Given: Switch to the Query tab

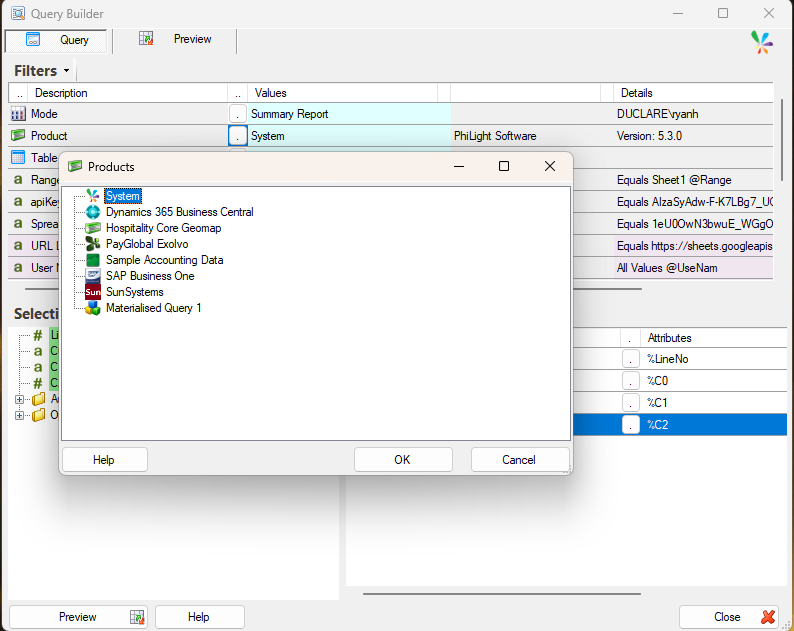Looking at the screenshot, I should 56,40.
